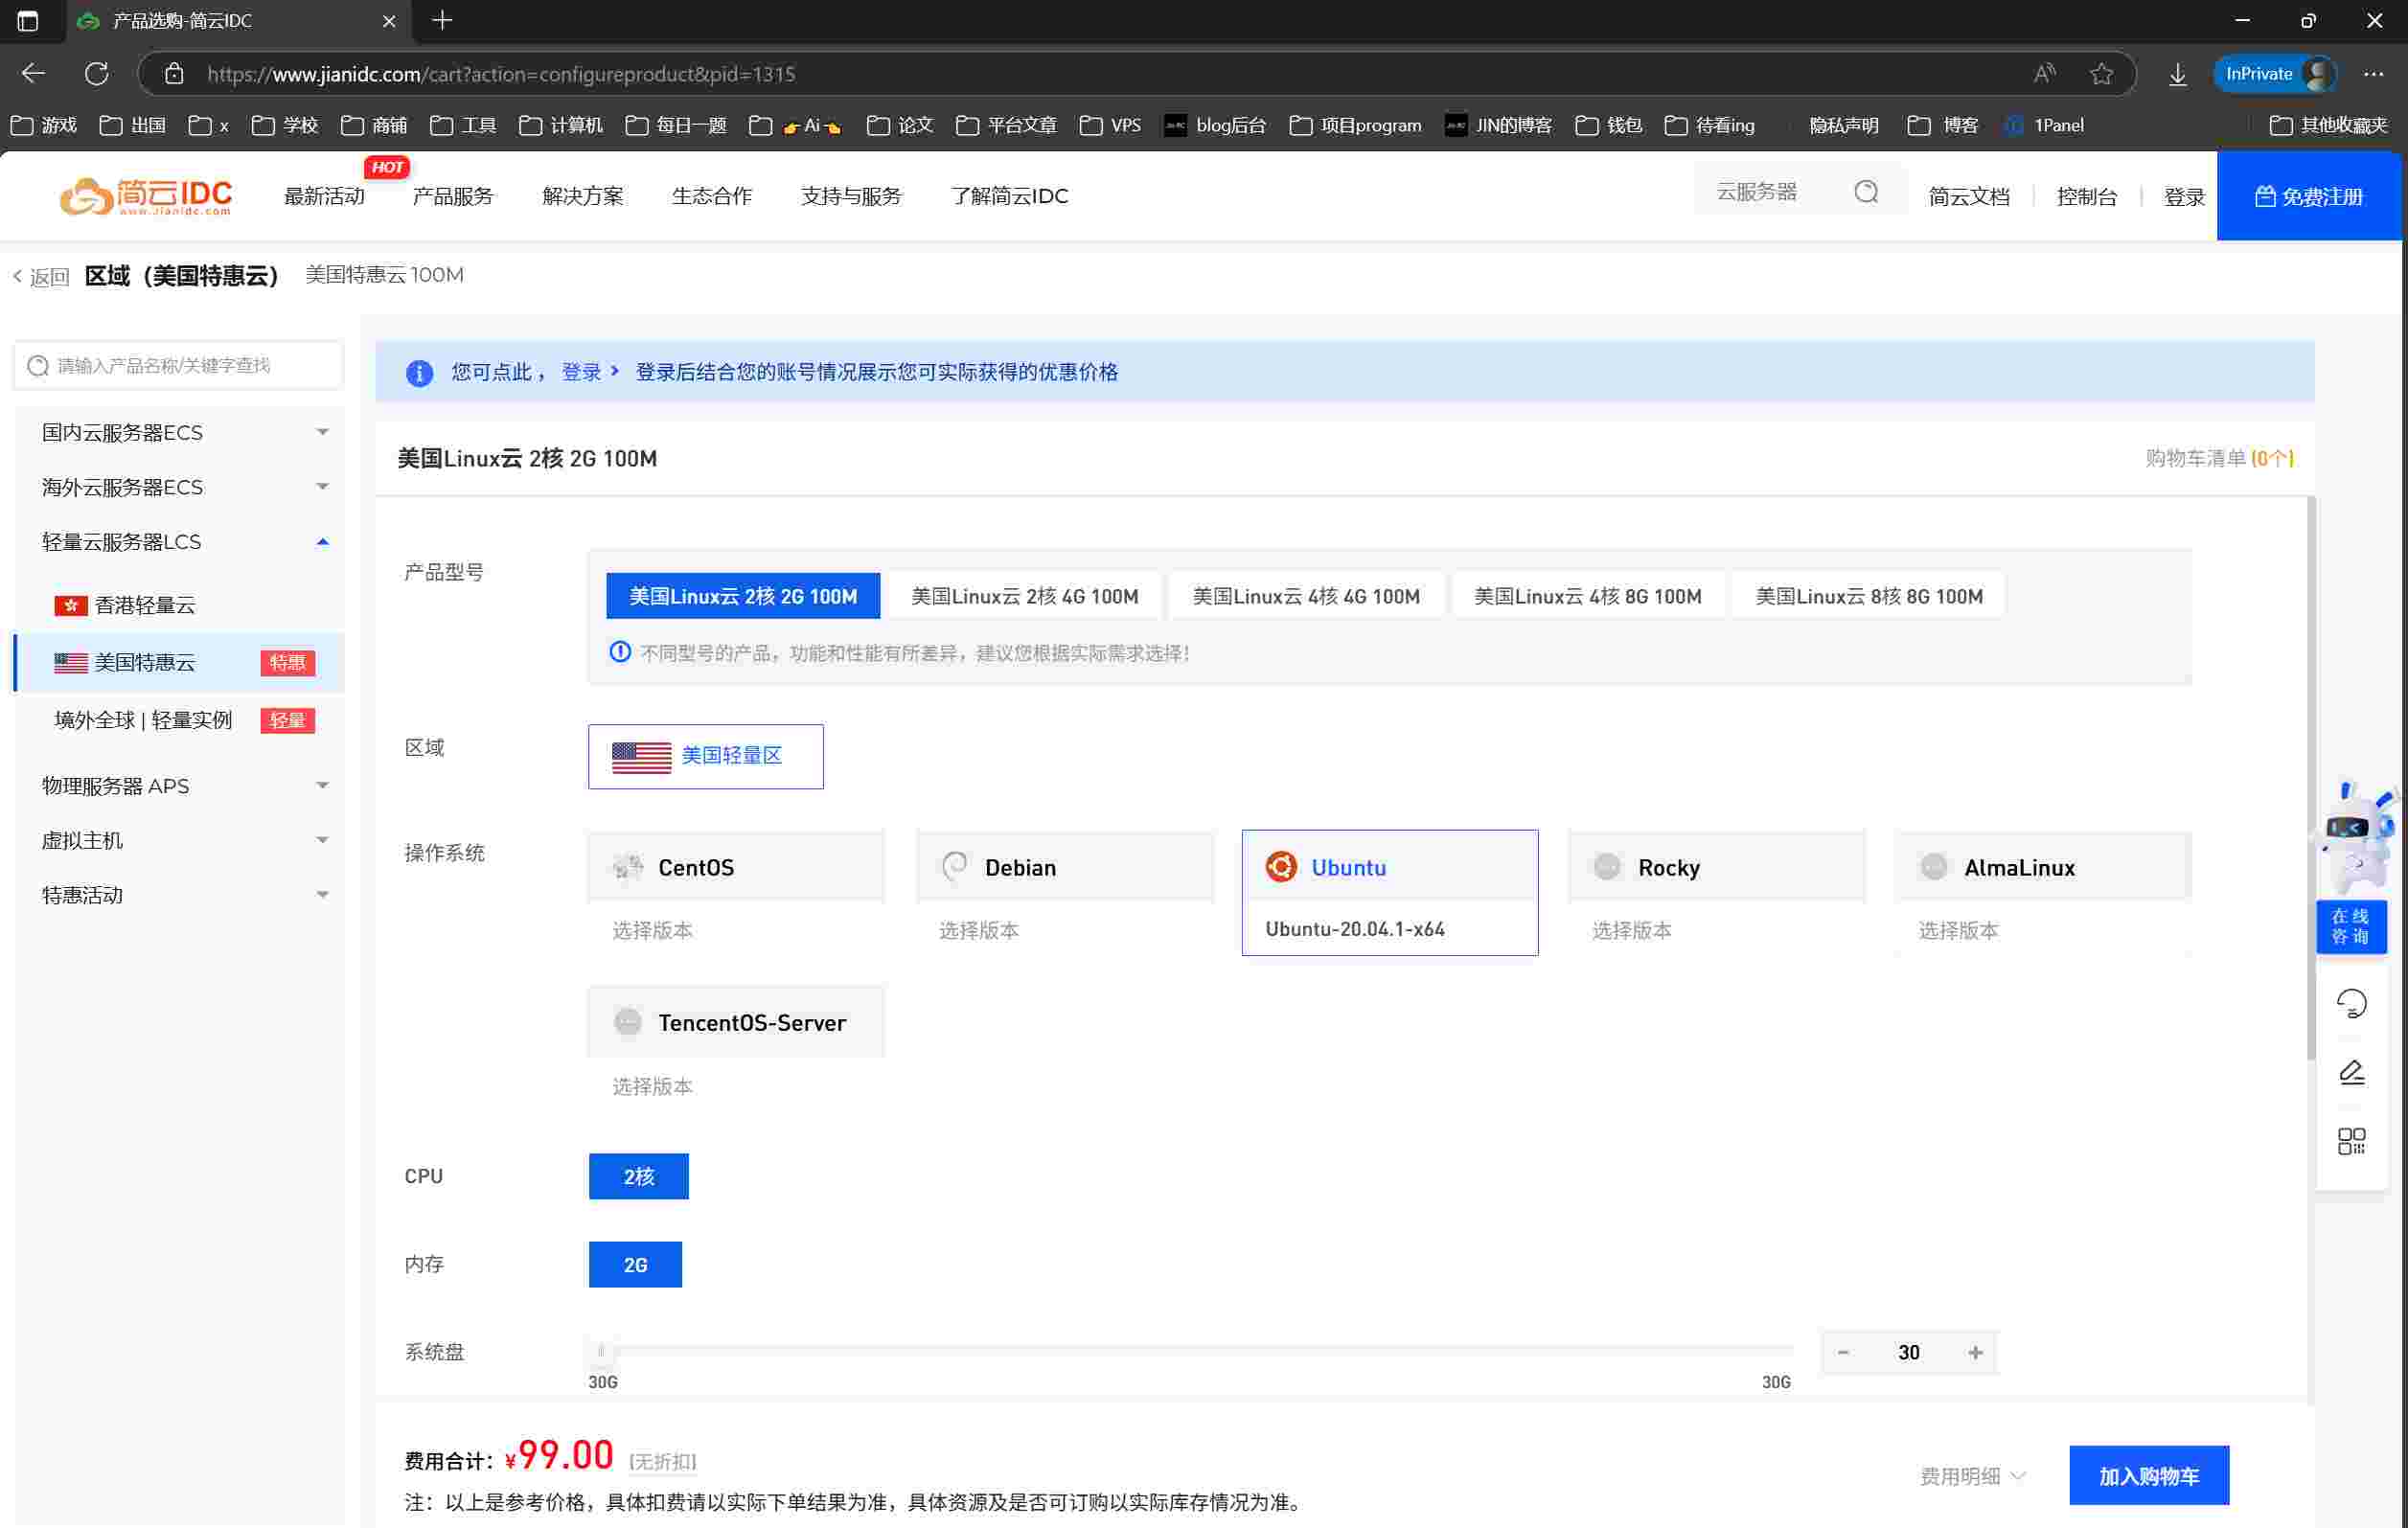The image size is (2408, 1528).
Task: Select the 美国轻量区 region
Action: (705, 756)
